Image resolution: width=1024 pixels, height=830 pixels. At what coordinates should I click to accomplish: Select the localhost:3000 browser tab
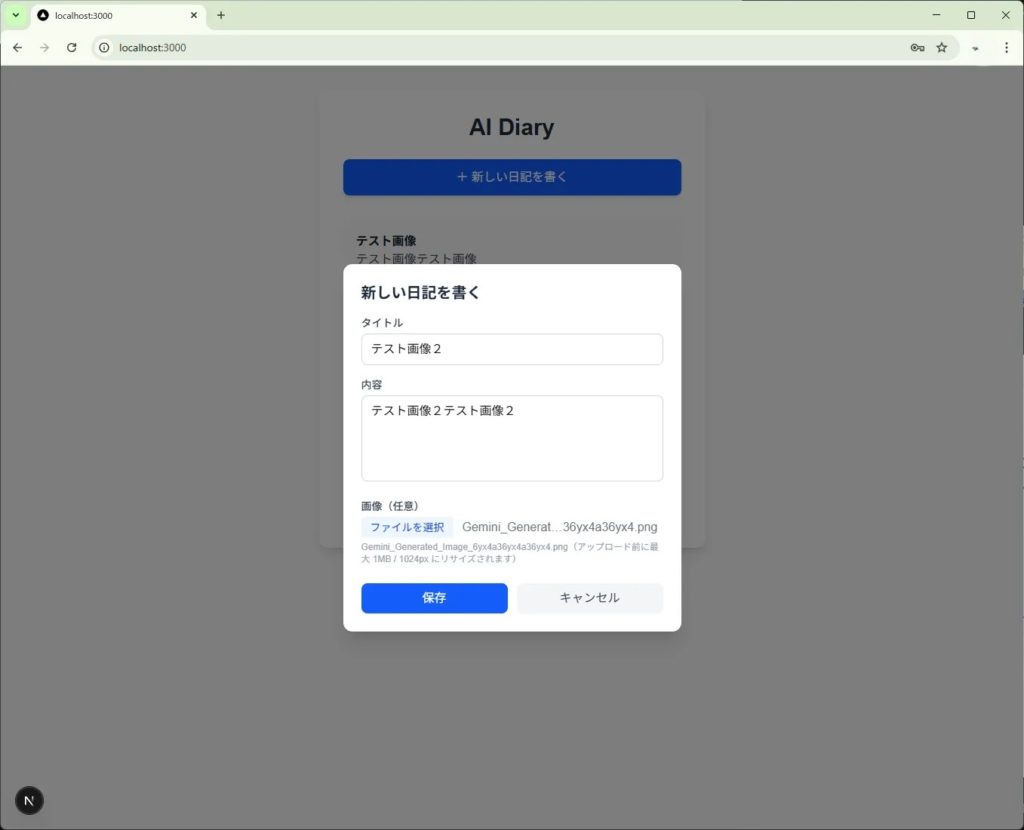click(x=110, y=15)
